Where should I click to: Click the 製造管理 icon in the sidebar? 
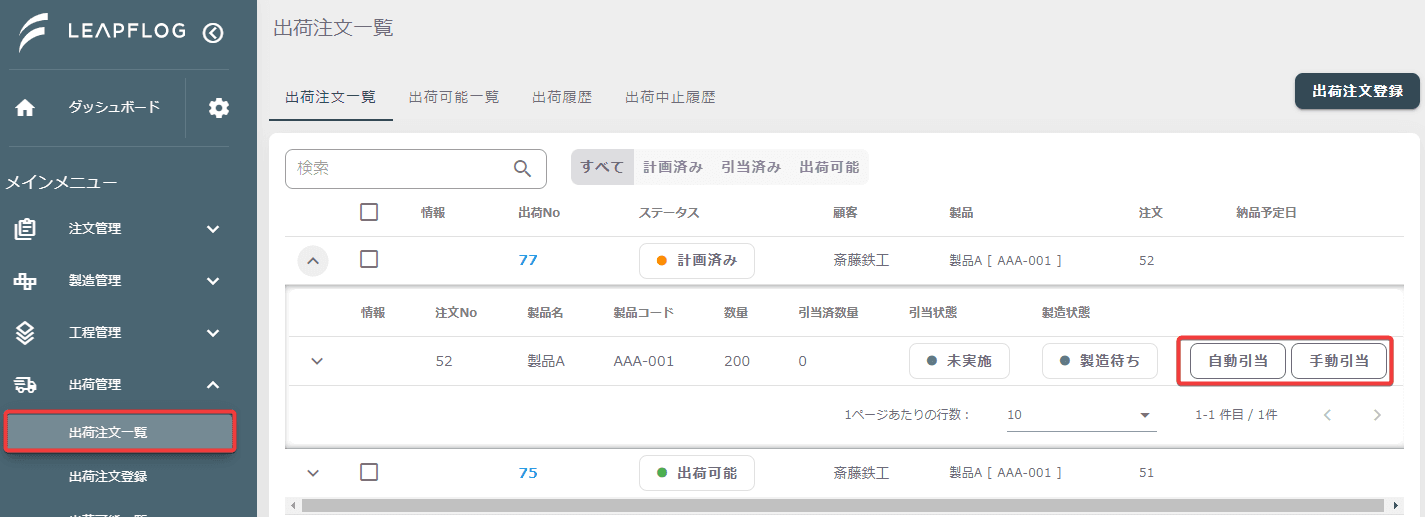pos(25,281)
